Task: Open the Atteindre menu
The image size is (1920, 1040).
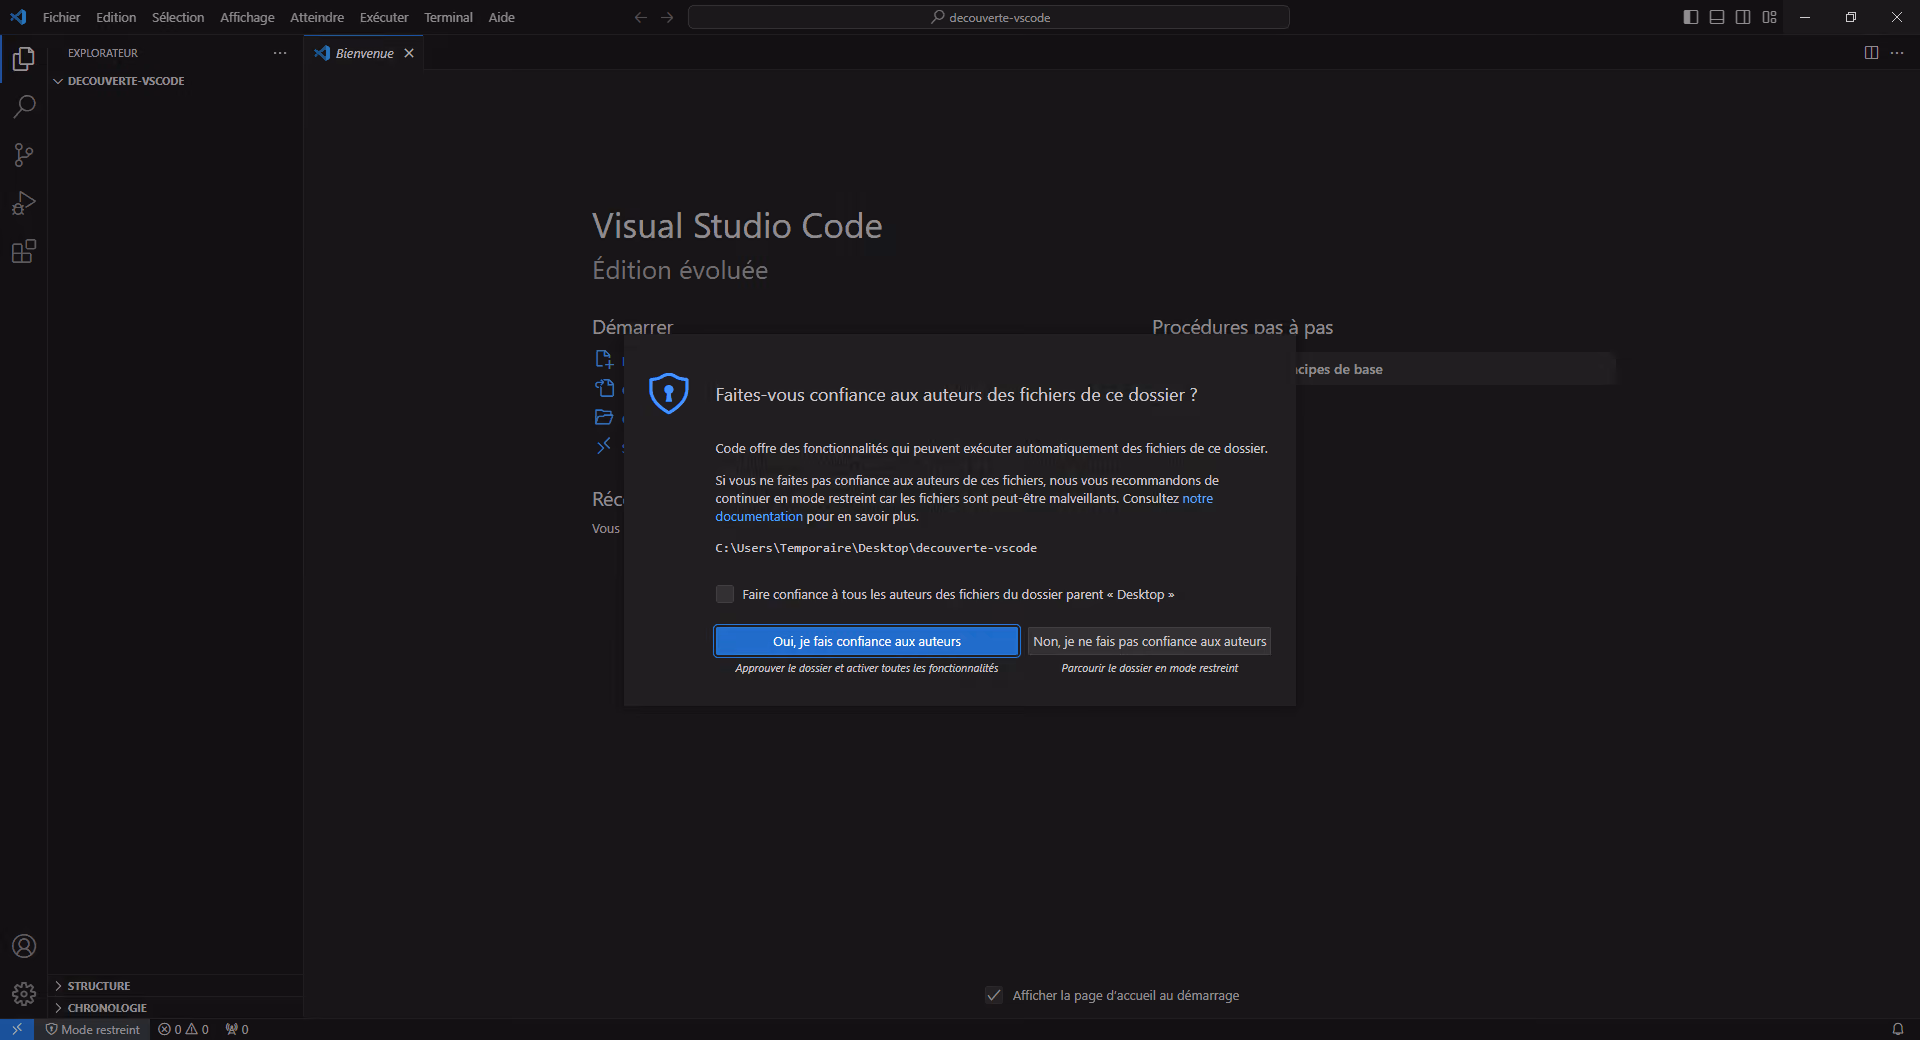Action: pos(317,17)
